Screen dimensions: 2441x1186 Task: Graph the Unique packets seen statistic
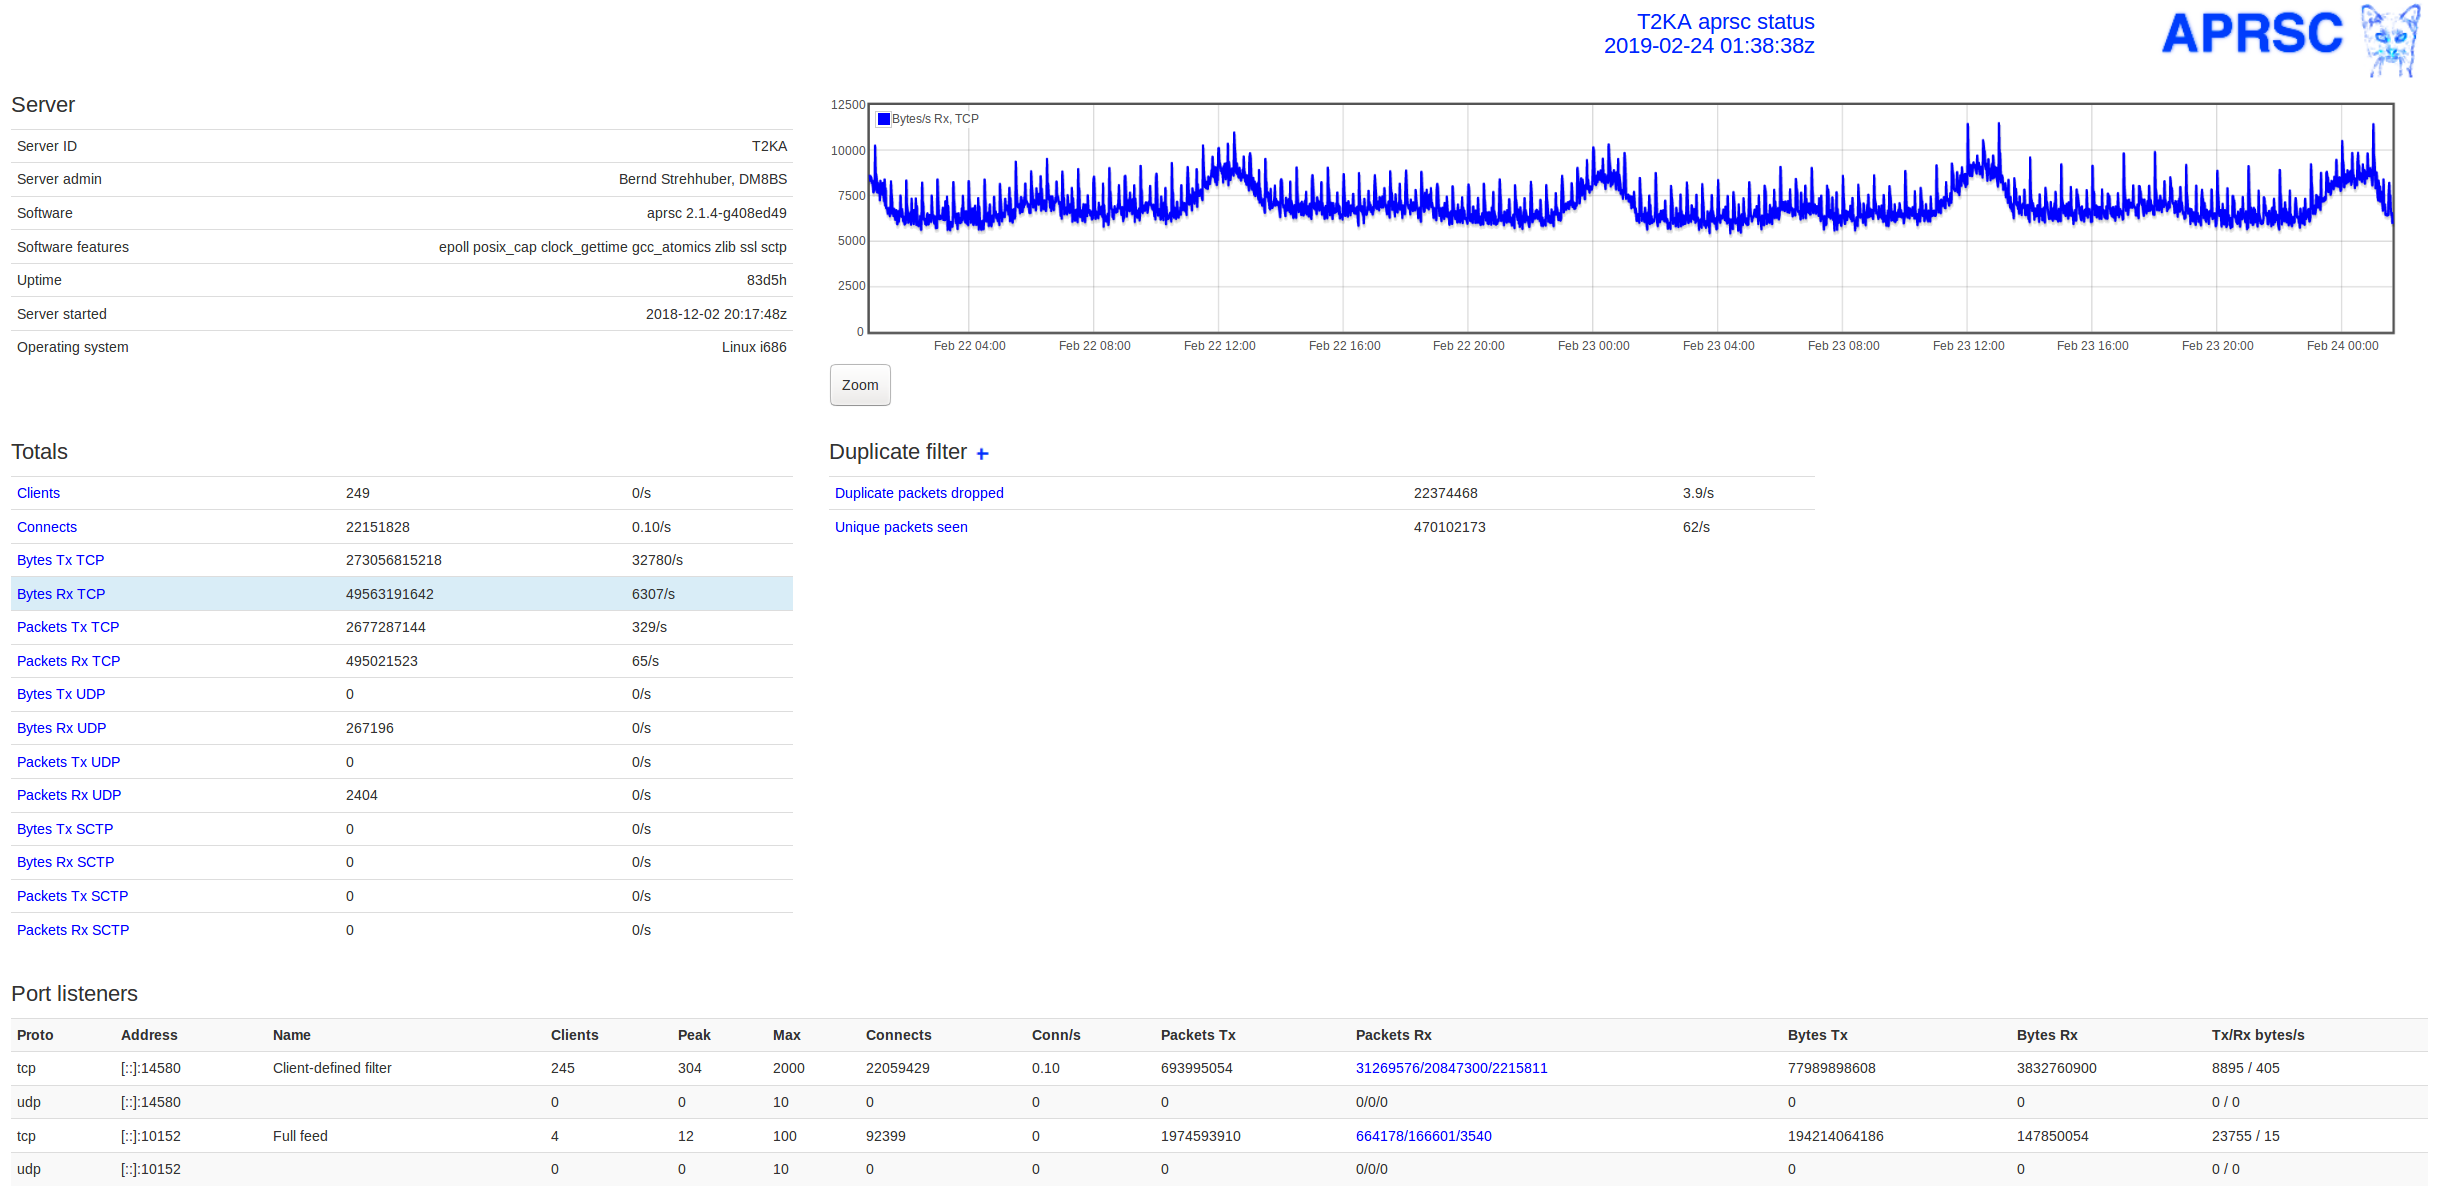click(x=901, y=527)
